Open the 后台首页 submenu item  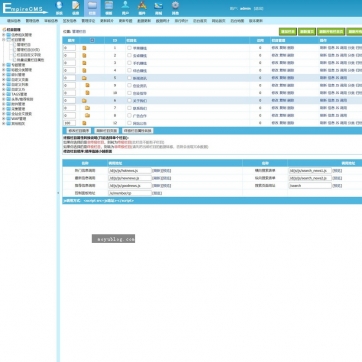pos(200,21)
